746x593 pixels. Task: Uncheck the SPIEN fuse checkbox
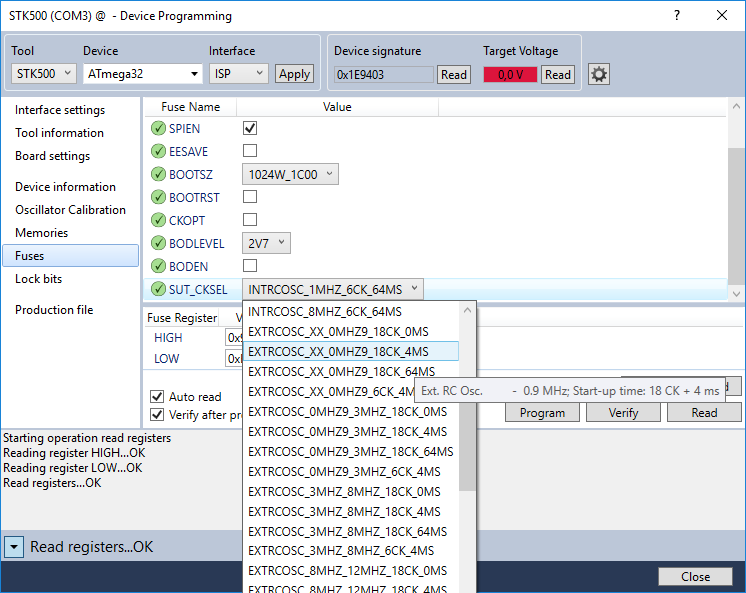251,128
